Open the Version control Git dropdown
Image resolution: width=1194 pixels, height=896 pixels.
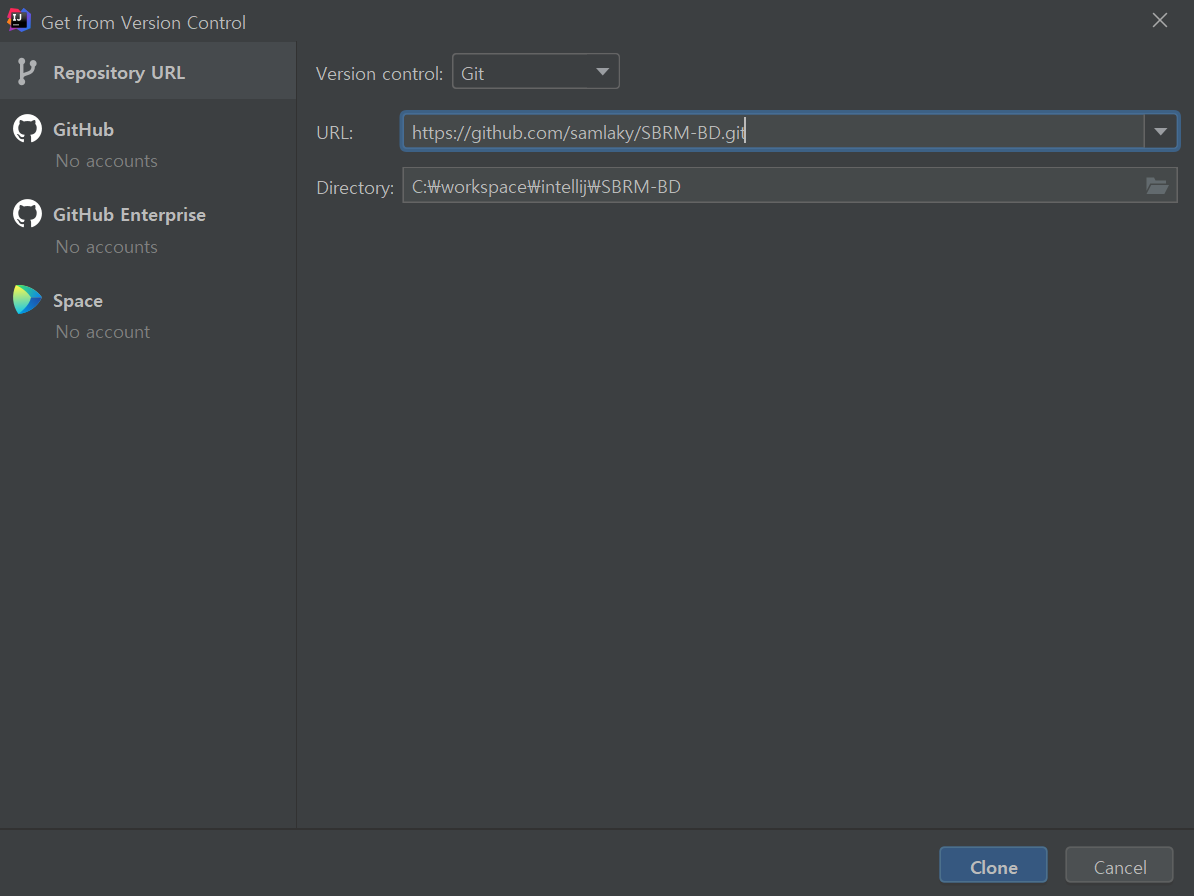click(x=535, y=72)
